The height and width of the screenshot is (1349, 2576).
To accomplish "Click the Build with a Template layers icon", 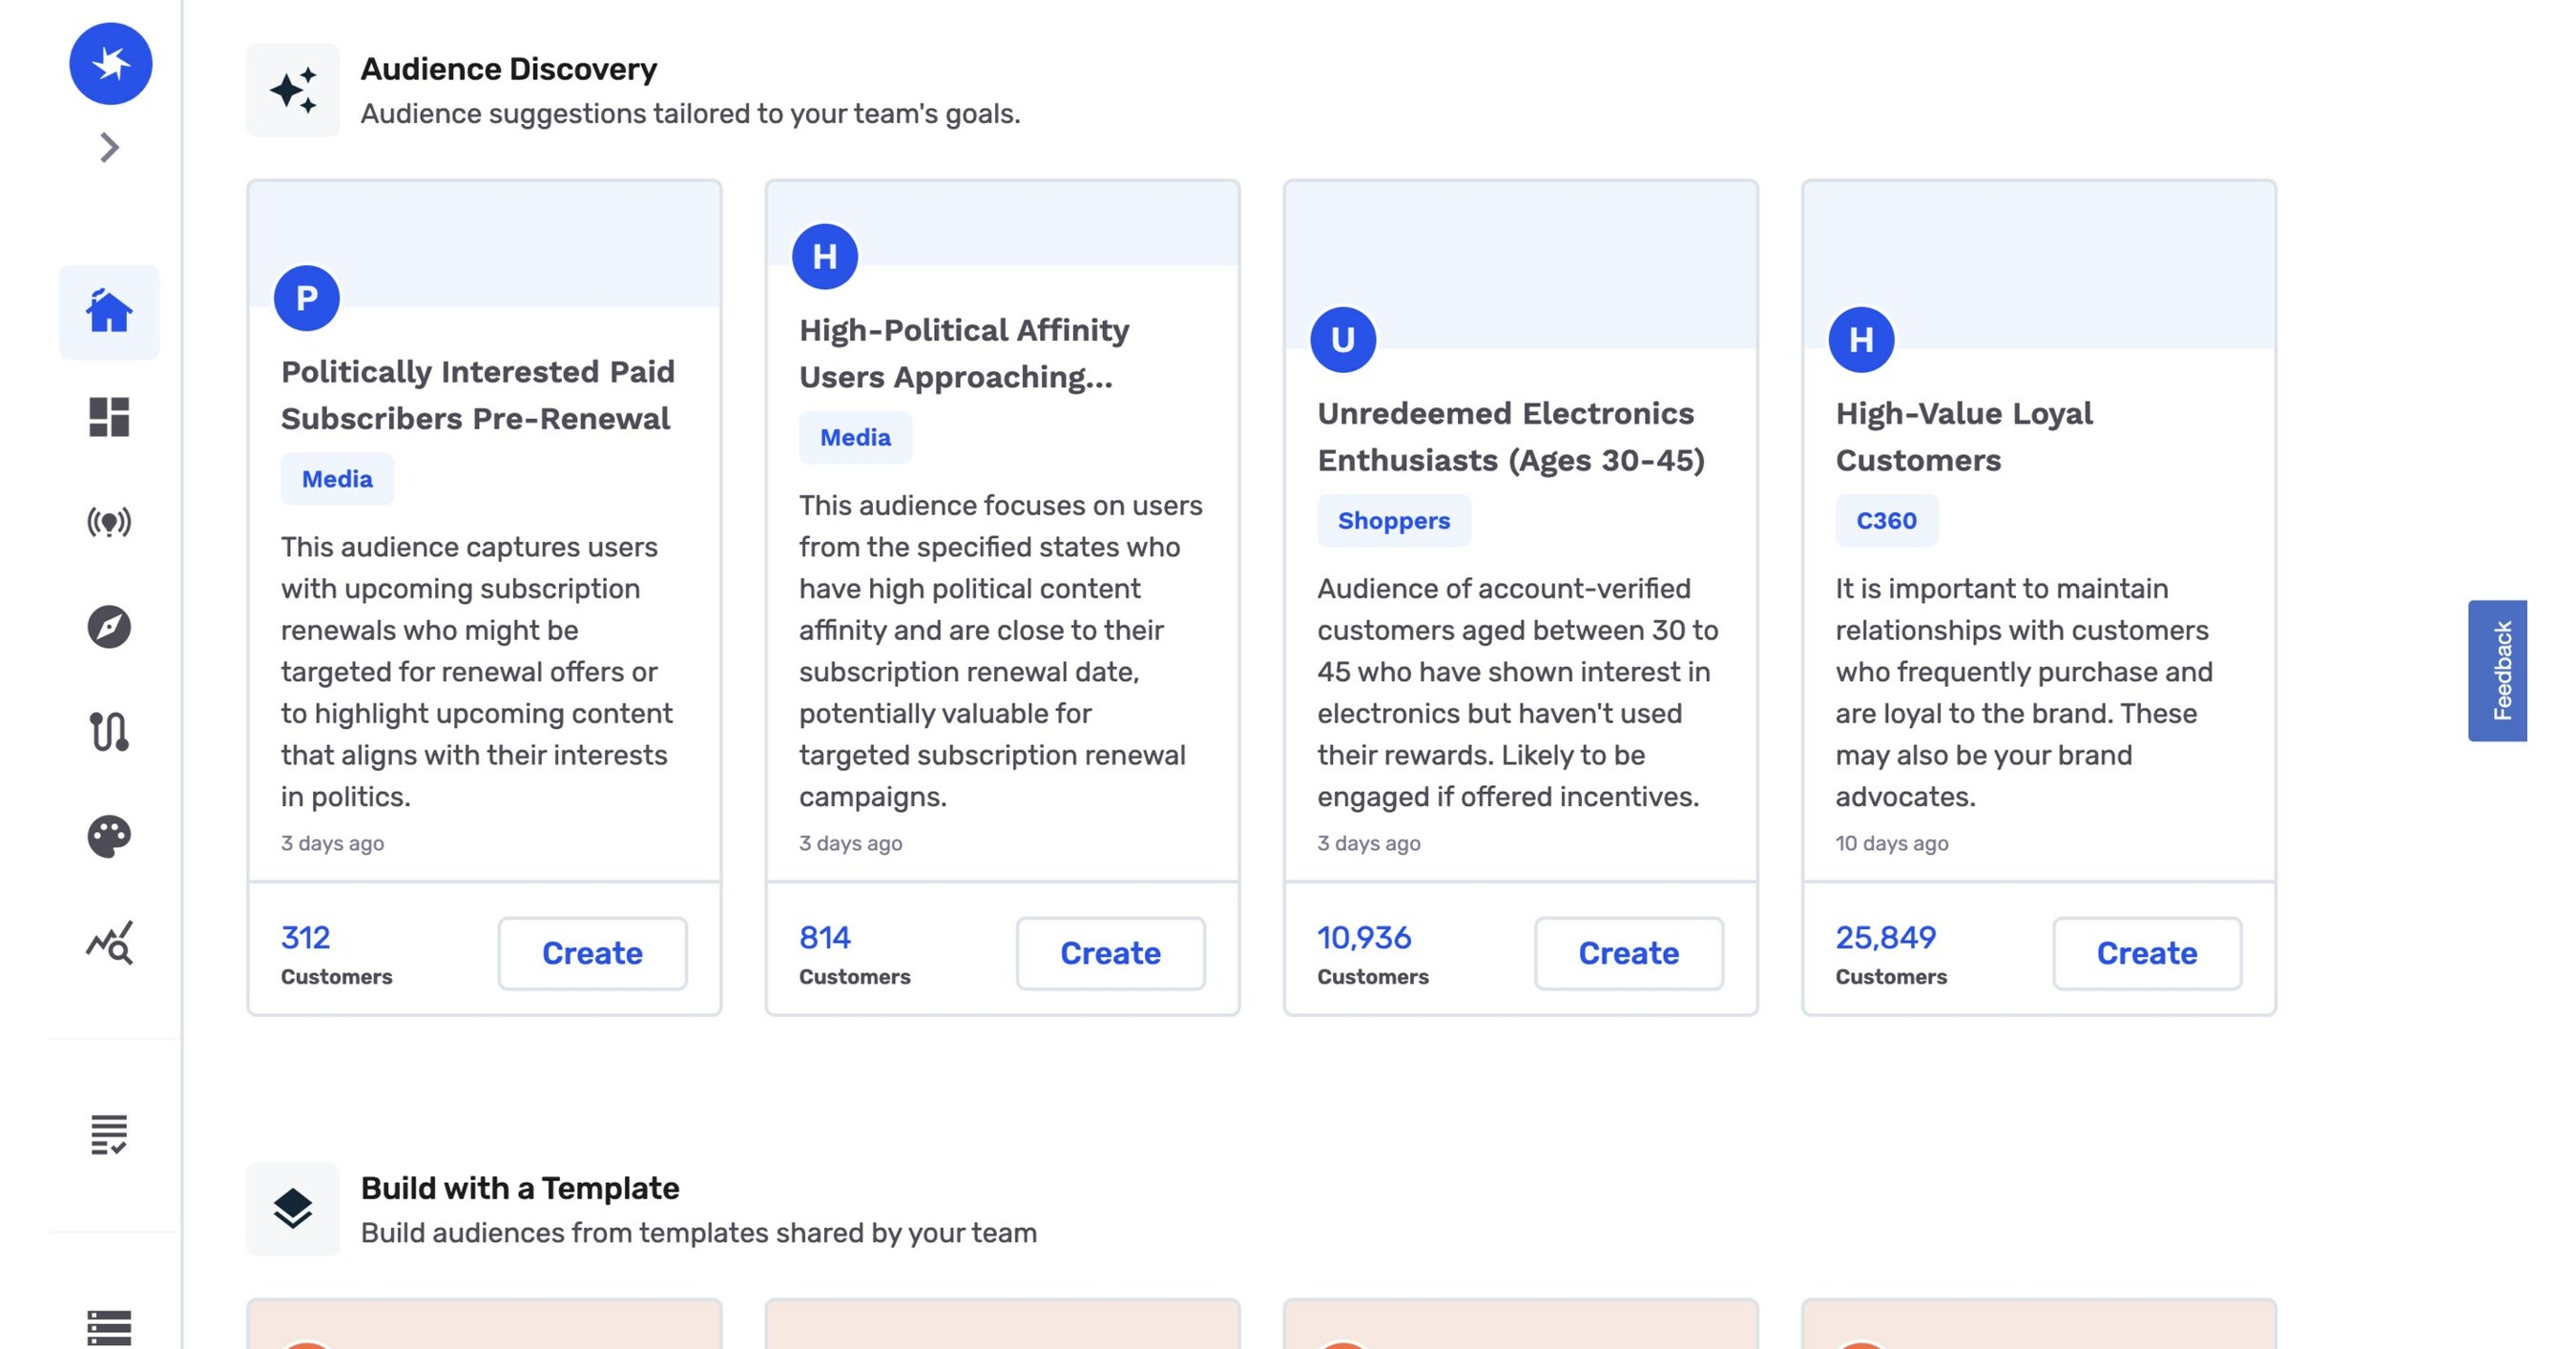I will pyautogui.click(x=295, y=1210).
